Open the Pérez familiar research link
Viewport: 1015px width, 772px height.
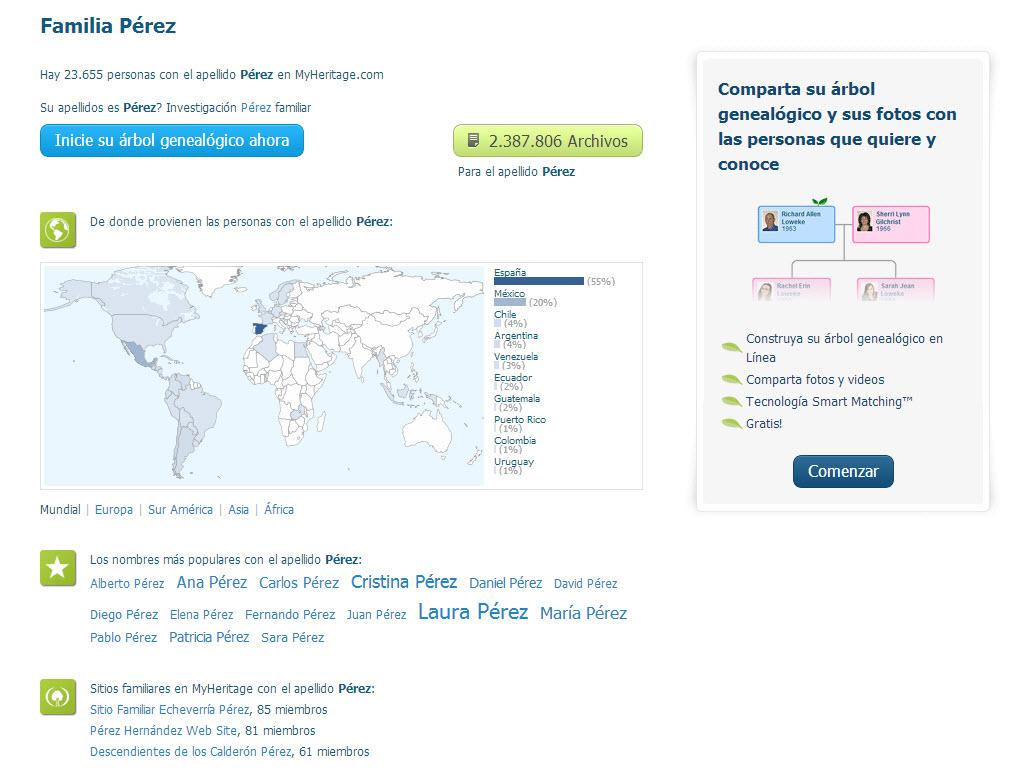point(257,107)
